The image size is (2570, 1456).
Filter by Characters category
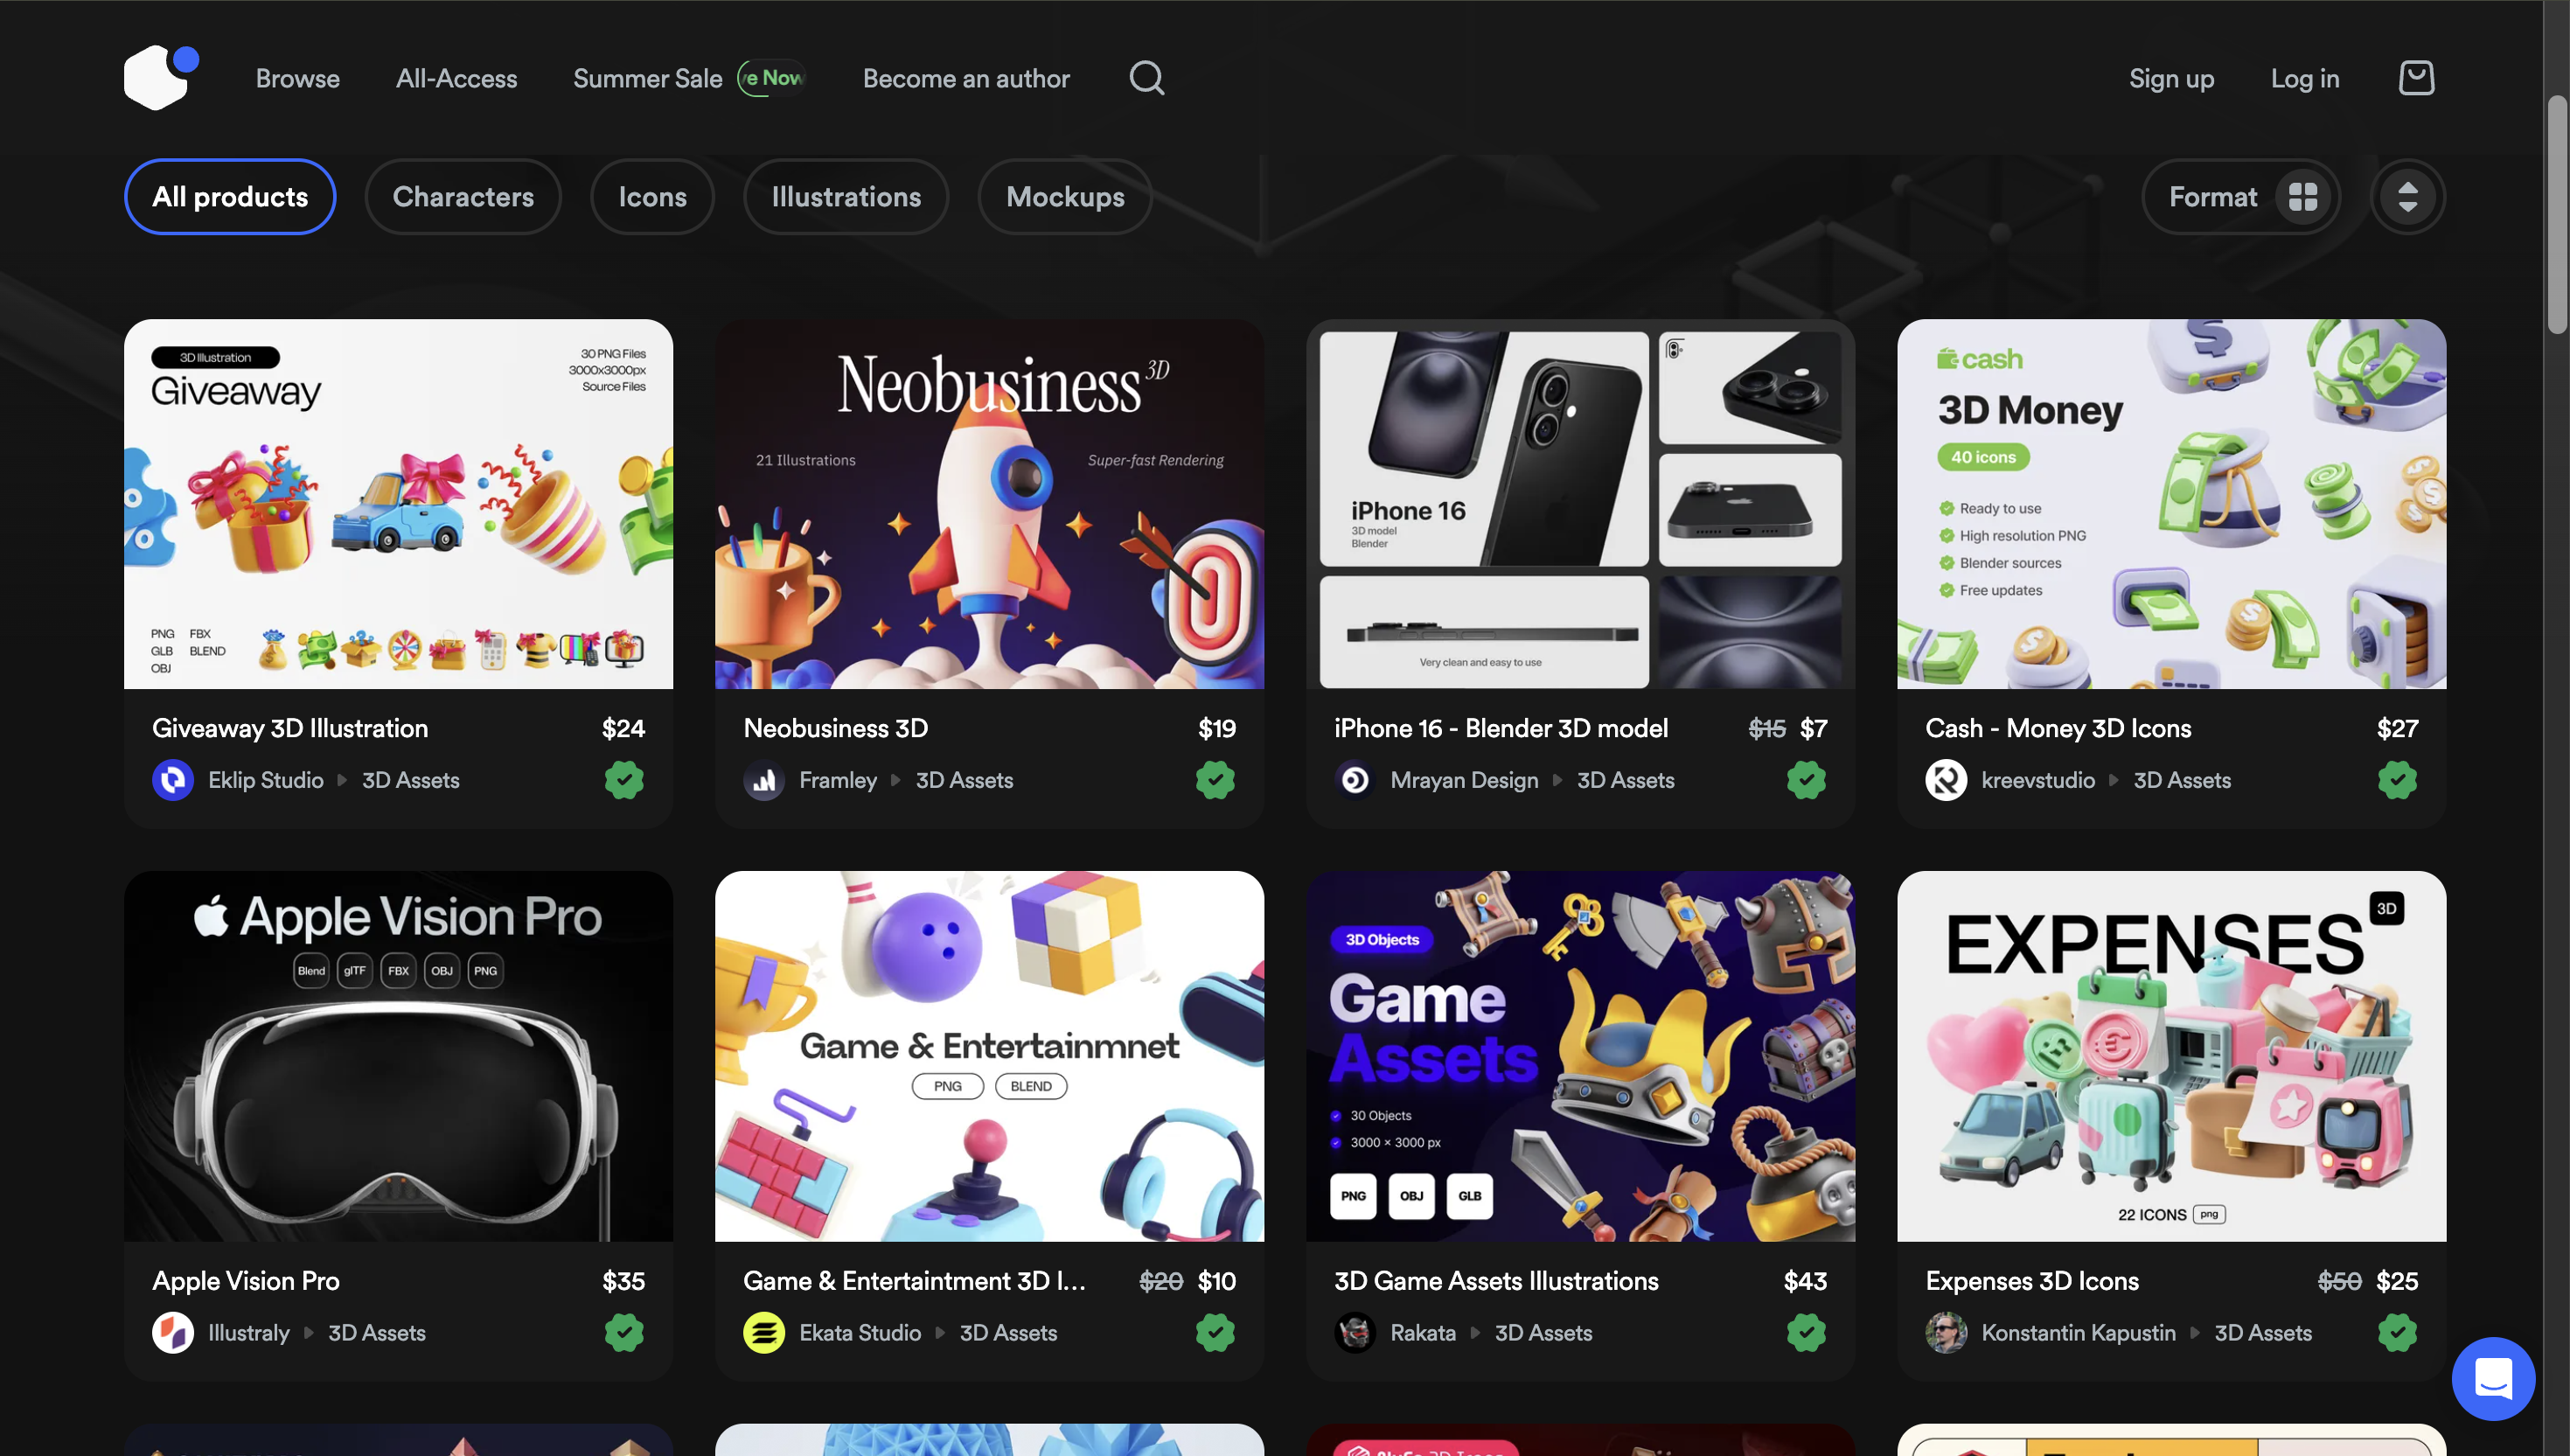(x=463, y=197)
